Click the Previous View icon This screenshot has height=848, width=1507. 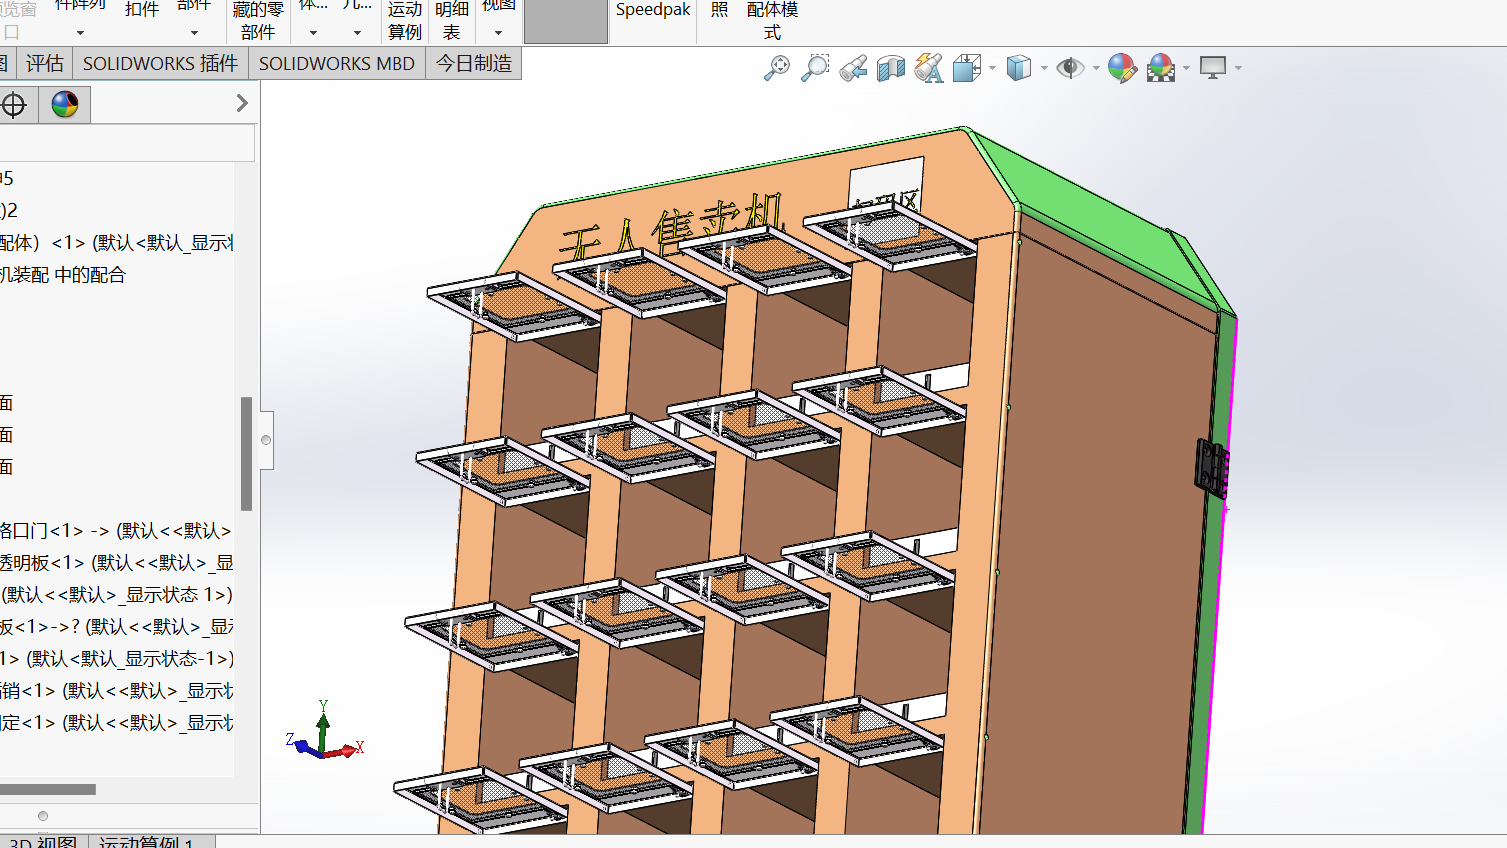coord(853,68)
